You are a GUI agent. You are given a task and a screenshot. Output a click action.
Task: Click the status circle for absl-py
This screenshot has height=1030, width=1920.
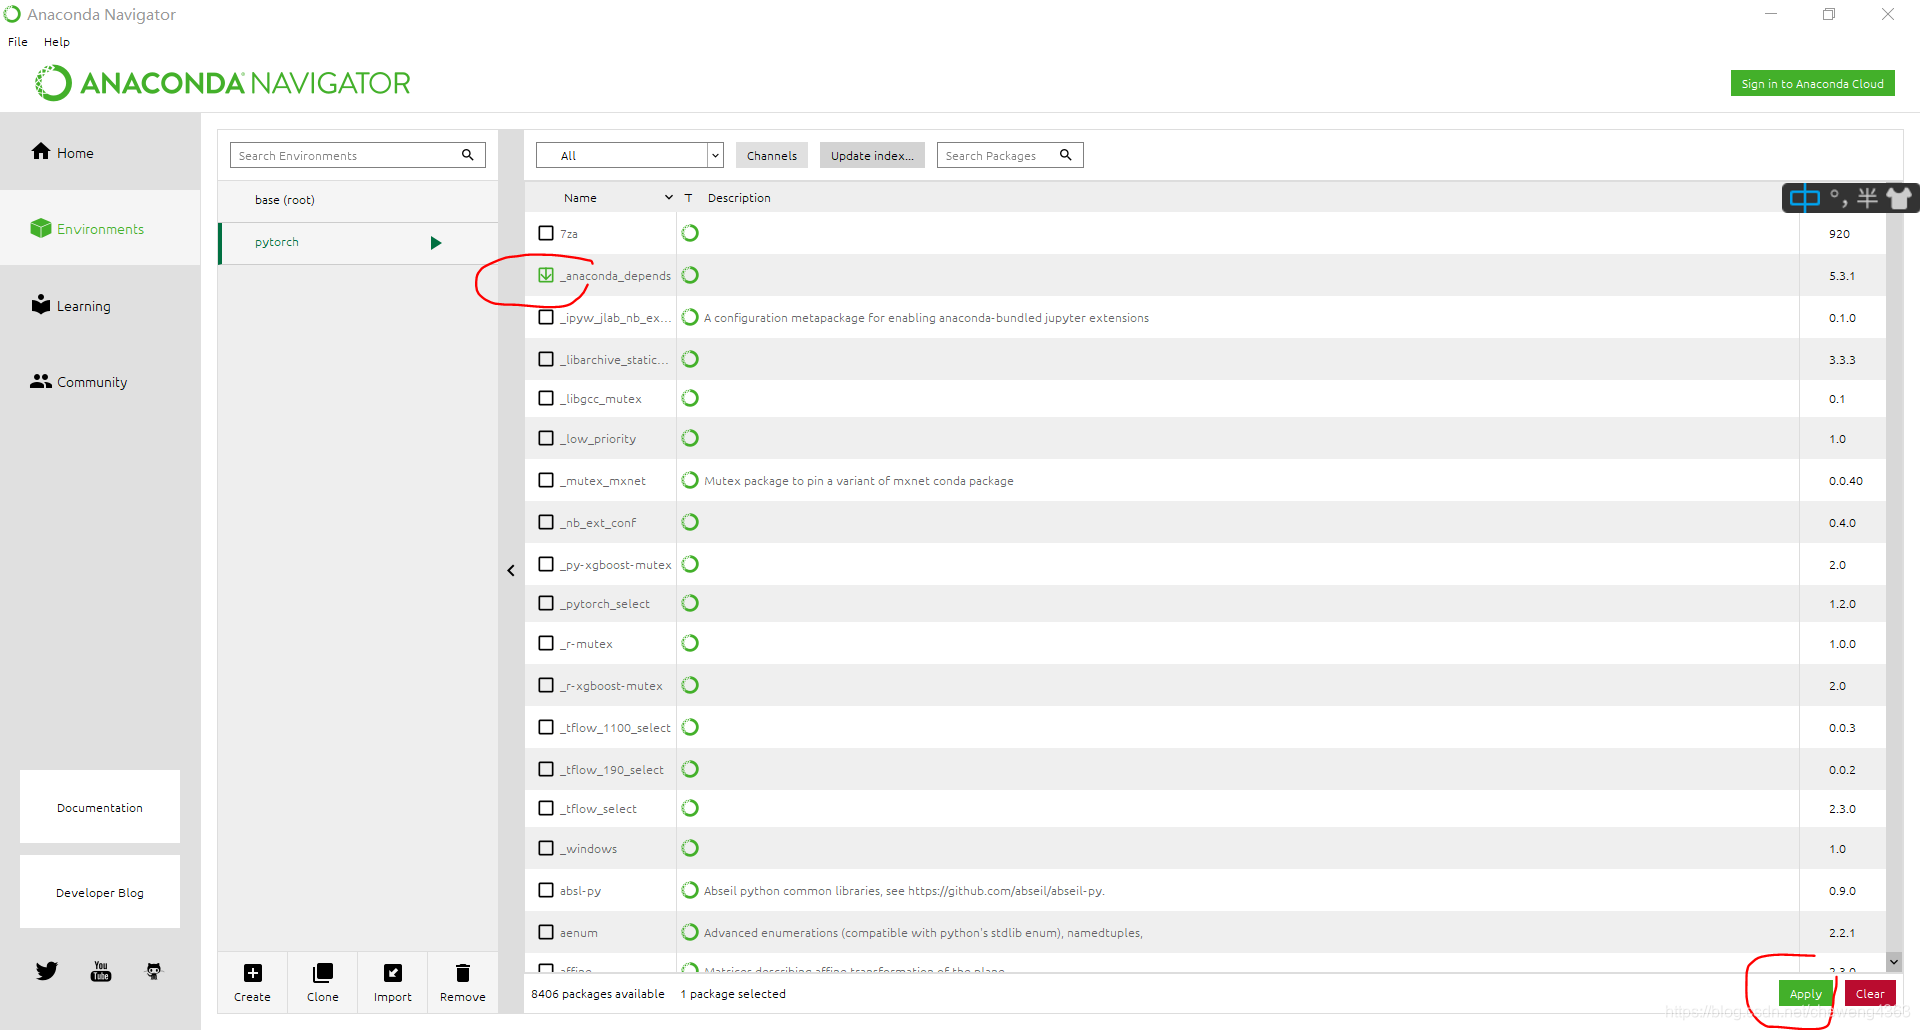690,890
